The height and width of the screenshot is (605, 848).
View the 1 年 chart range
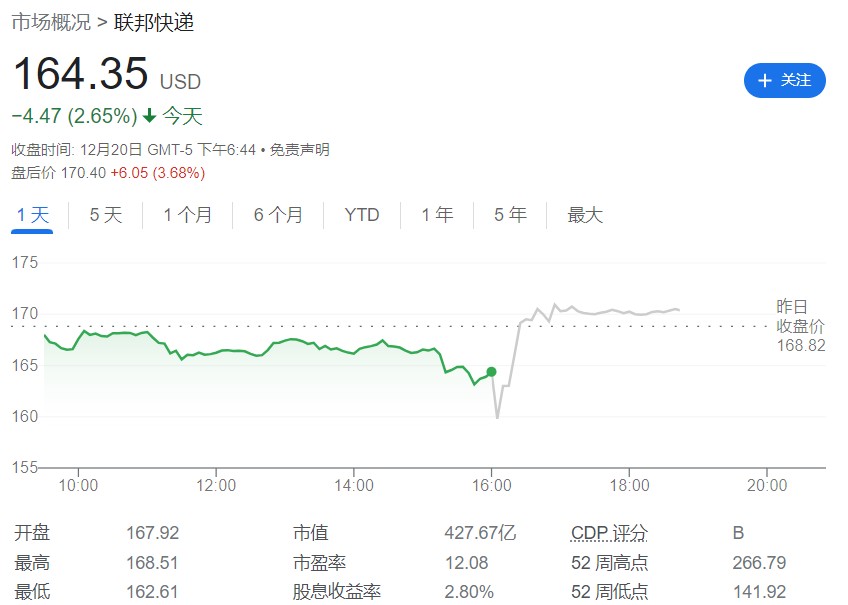(x=437, y=215)
